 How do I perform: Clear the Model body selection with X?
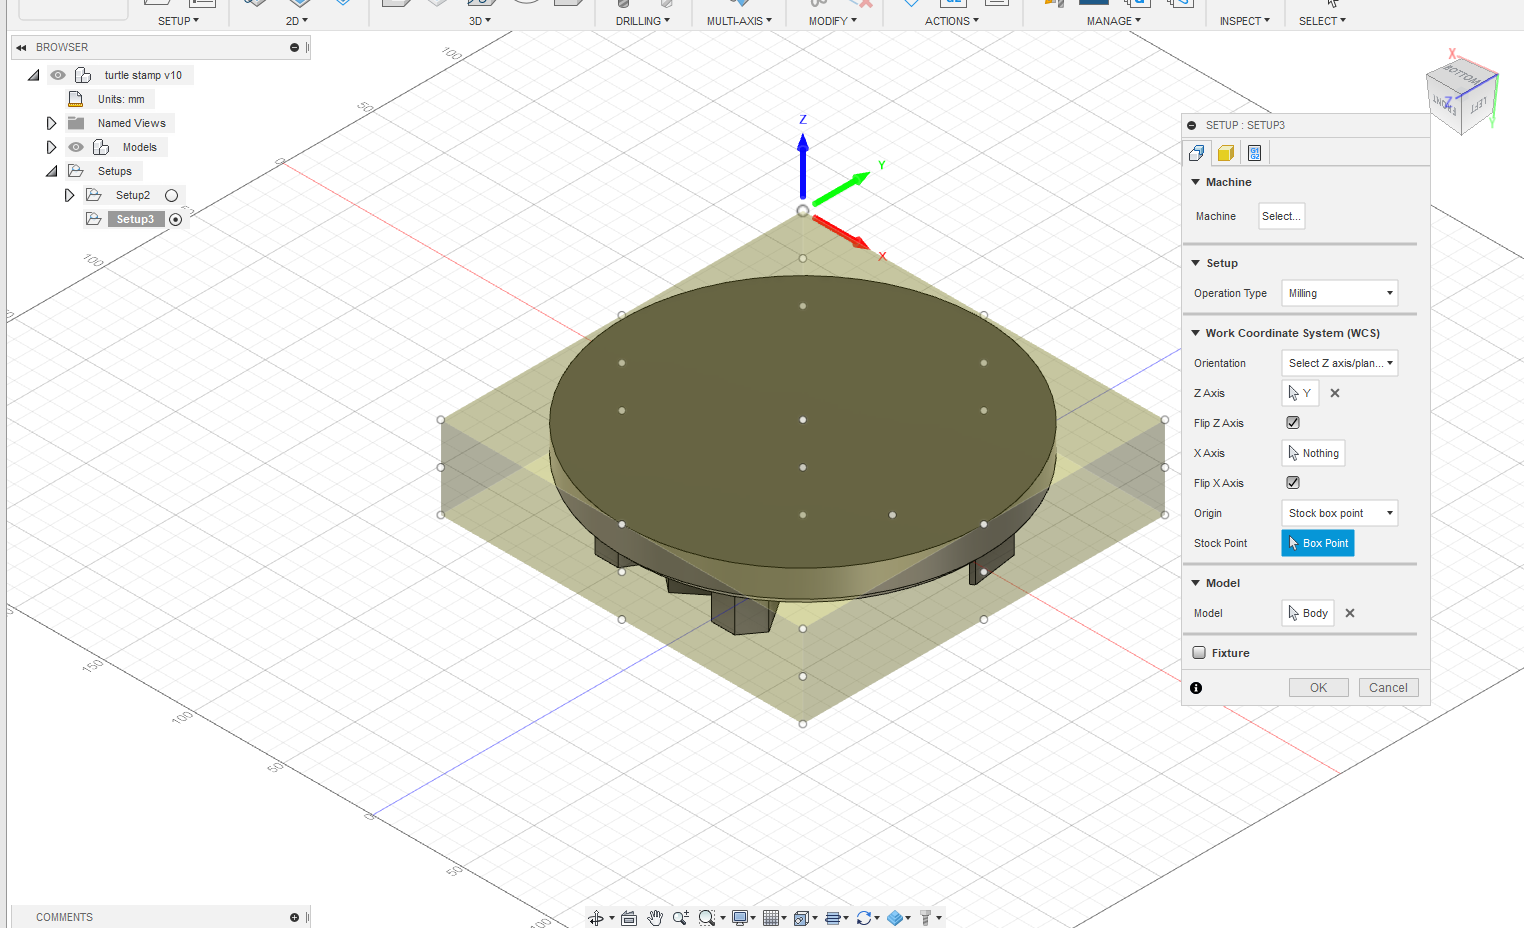(x=1350, y=613)
